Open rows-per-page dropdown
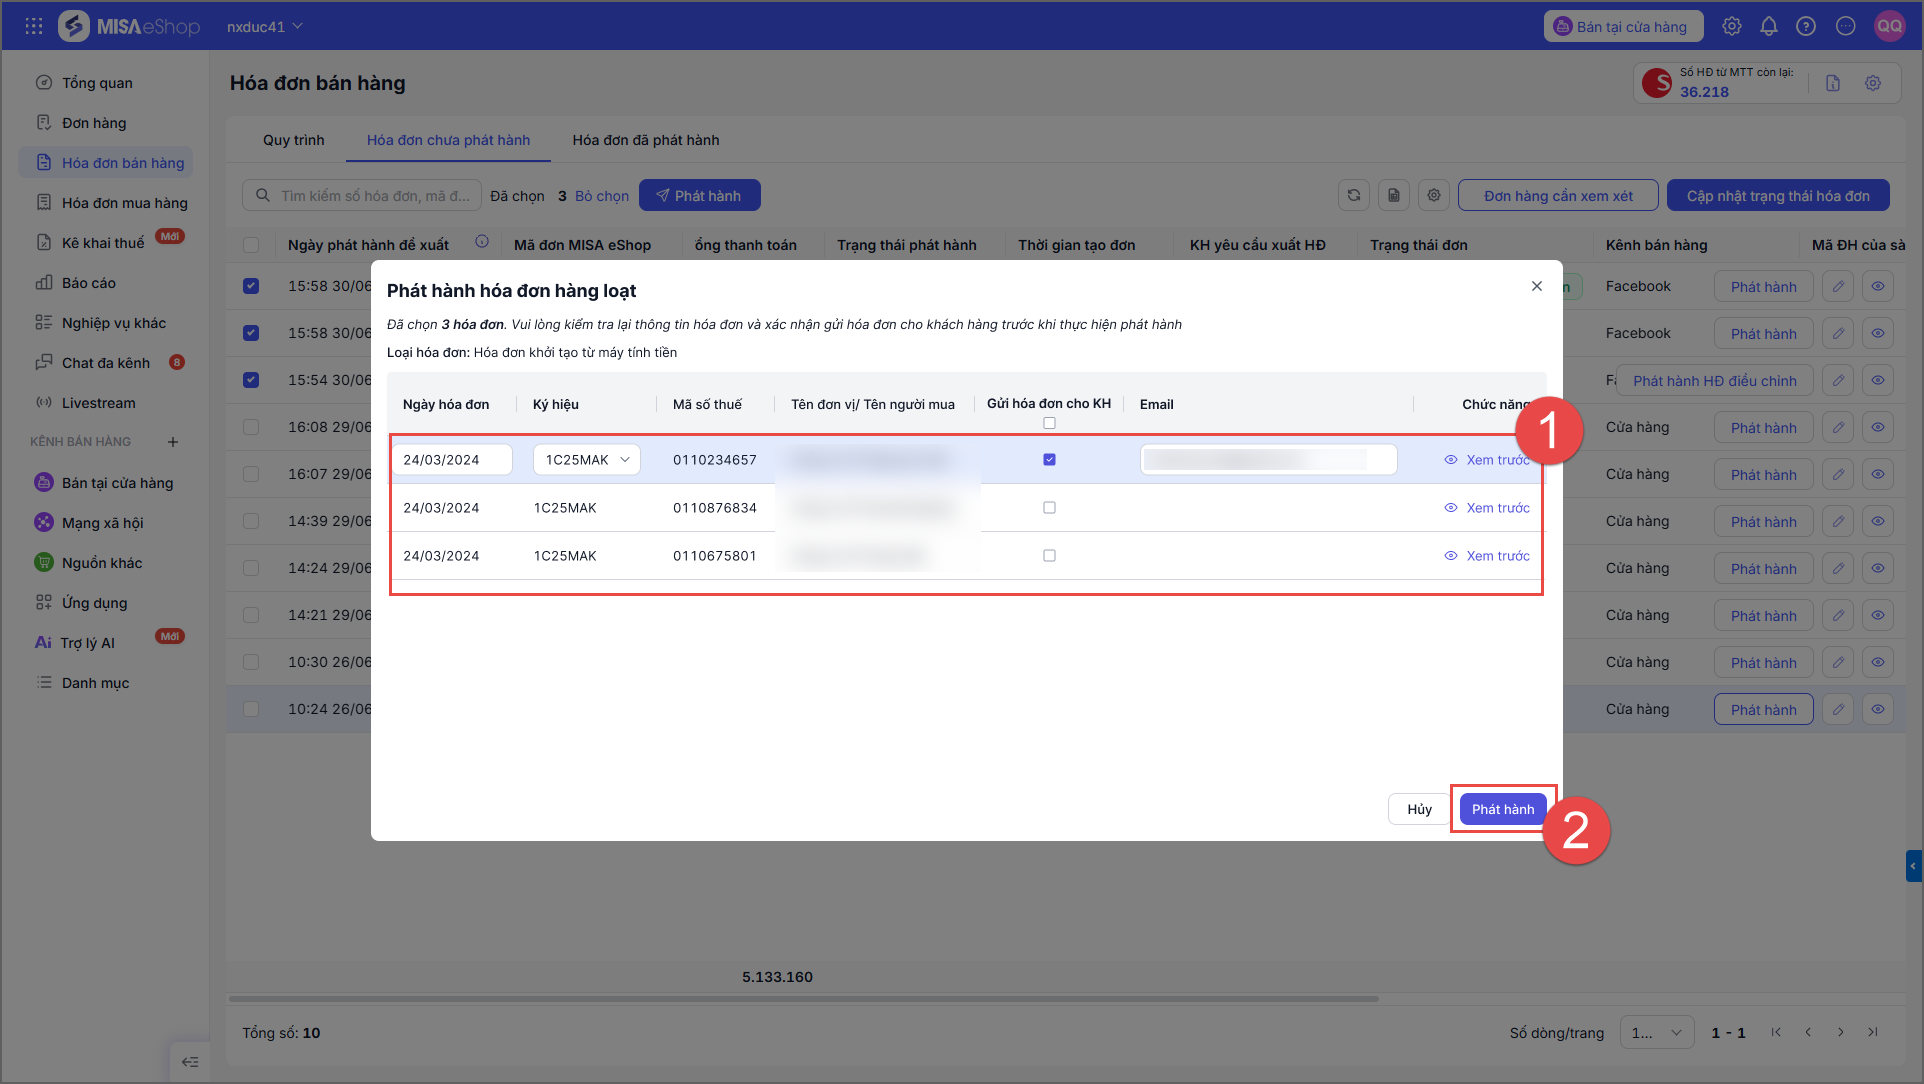Screen dimensions: 1924x1084 pyautogui.click(x=1656, y=1032)
